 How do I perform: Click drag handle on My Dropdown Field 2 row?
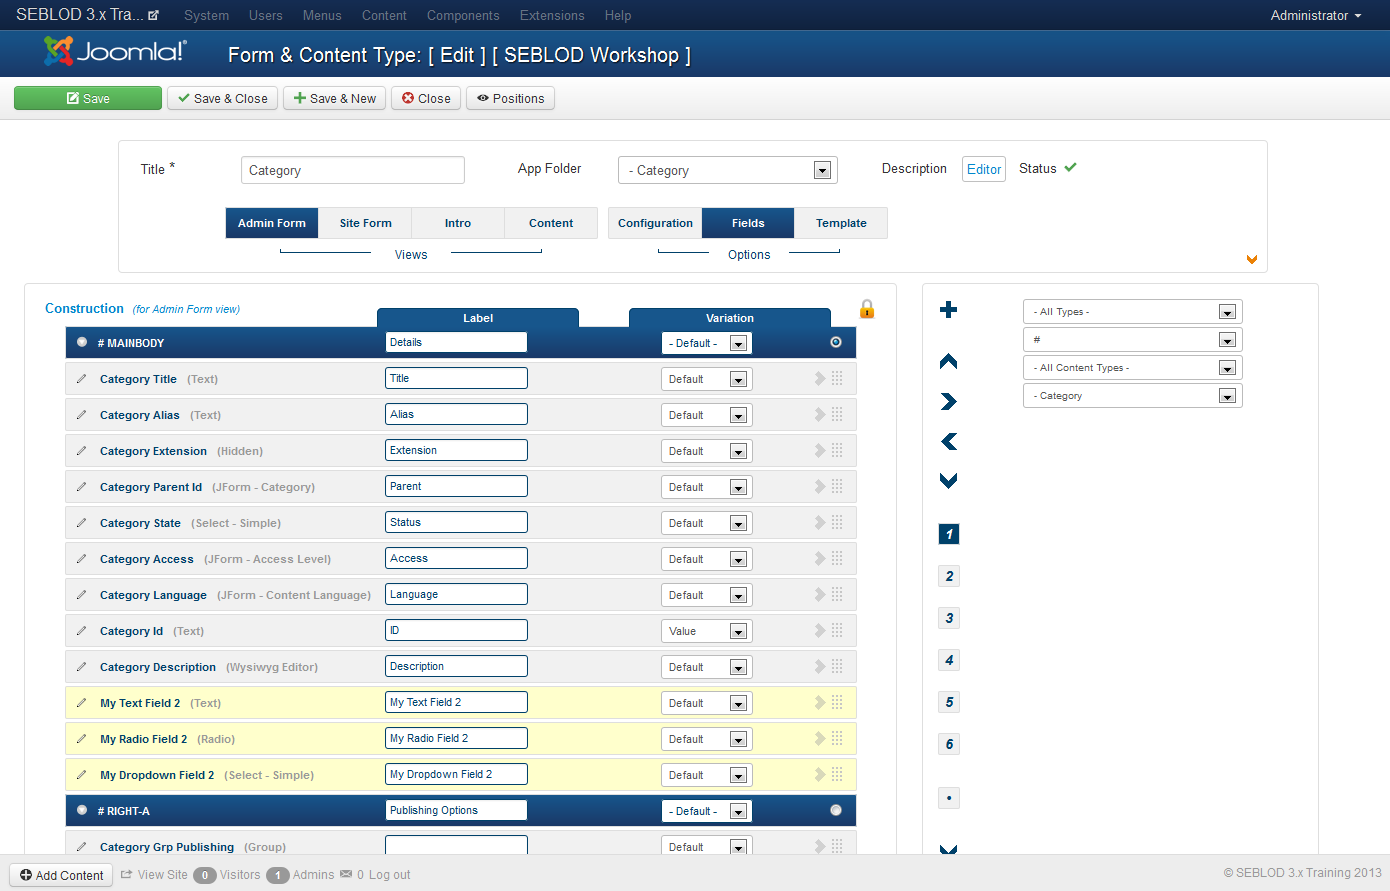click(x=837, y=774)
